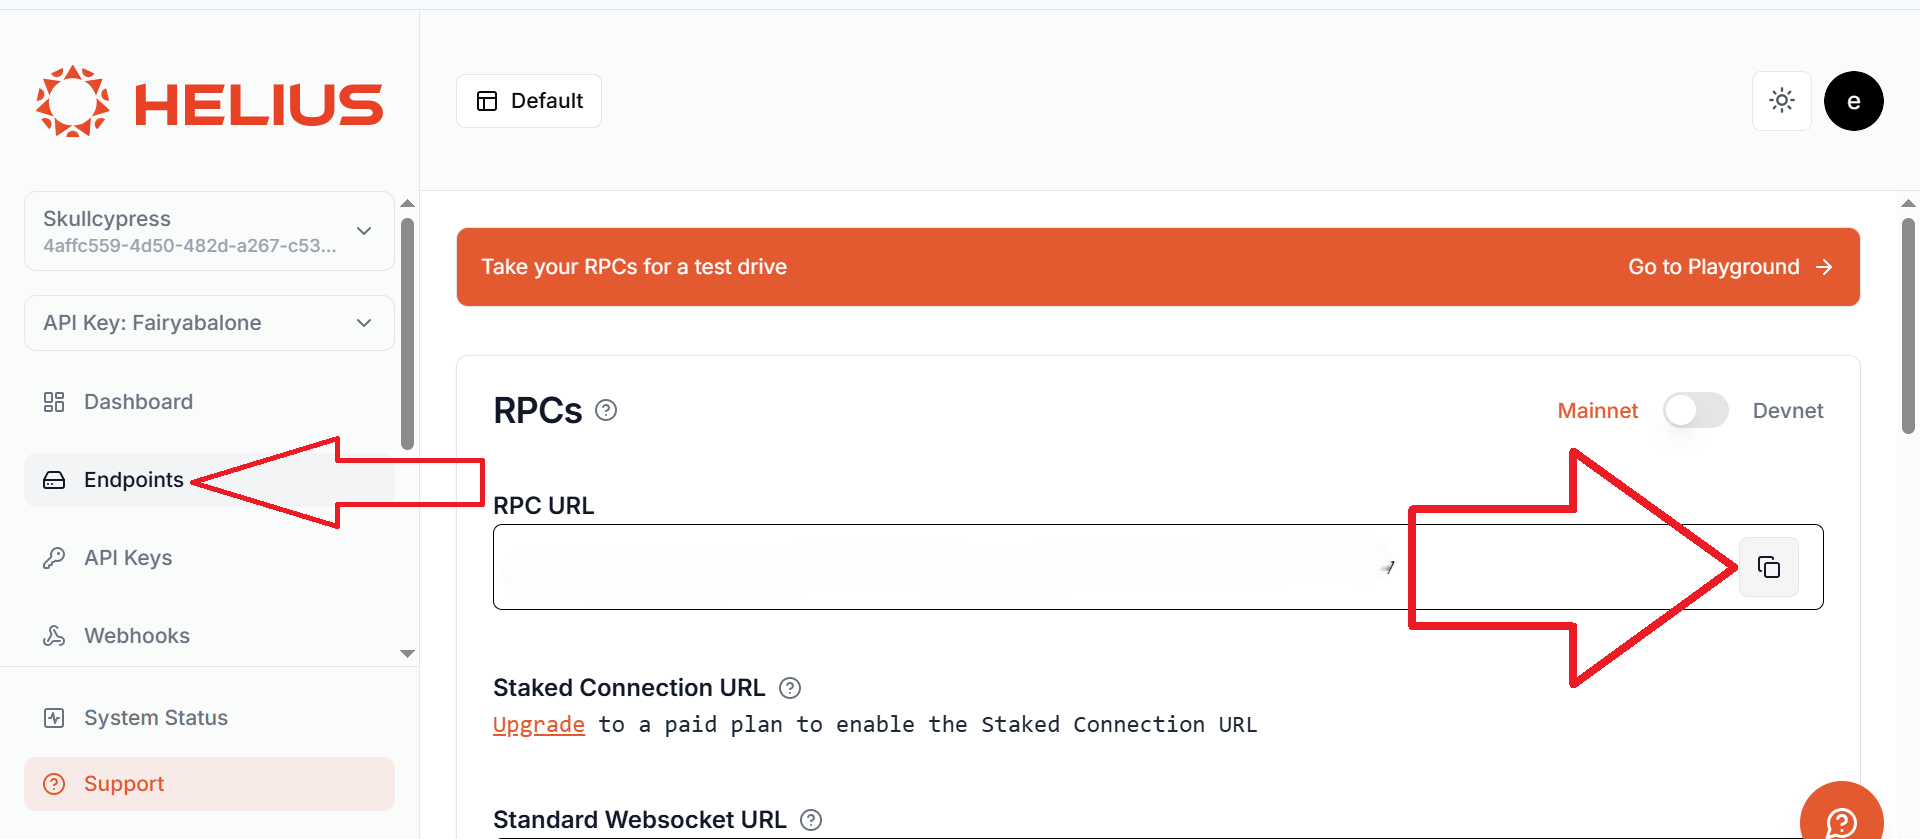
Task: Click the sidebar scroll down arrow
Action: coord(407,654)
